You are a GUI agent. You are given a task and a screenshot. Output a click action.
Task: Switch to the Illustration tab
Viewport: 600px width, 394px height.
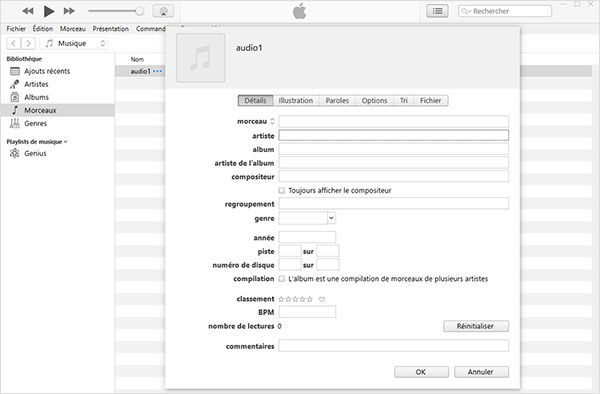[296, 101]
